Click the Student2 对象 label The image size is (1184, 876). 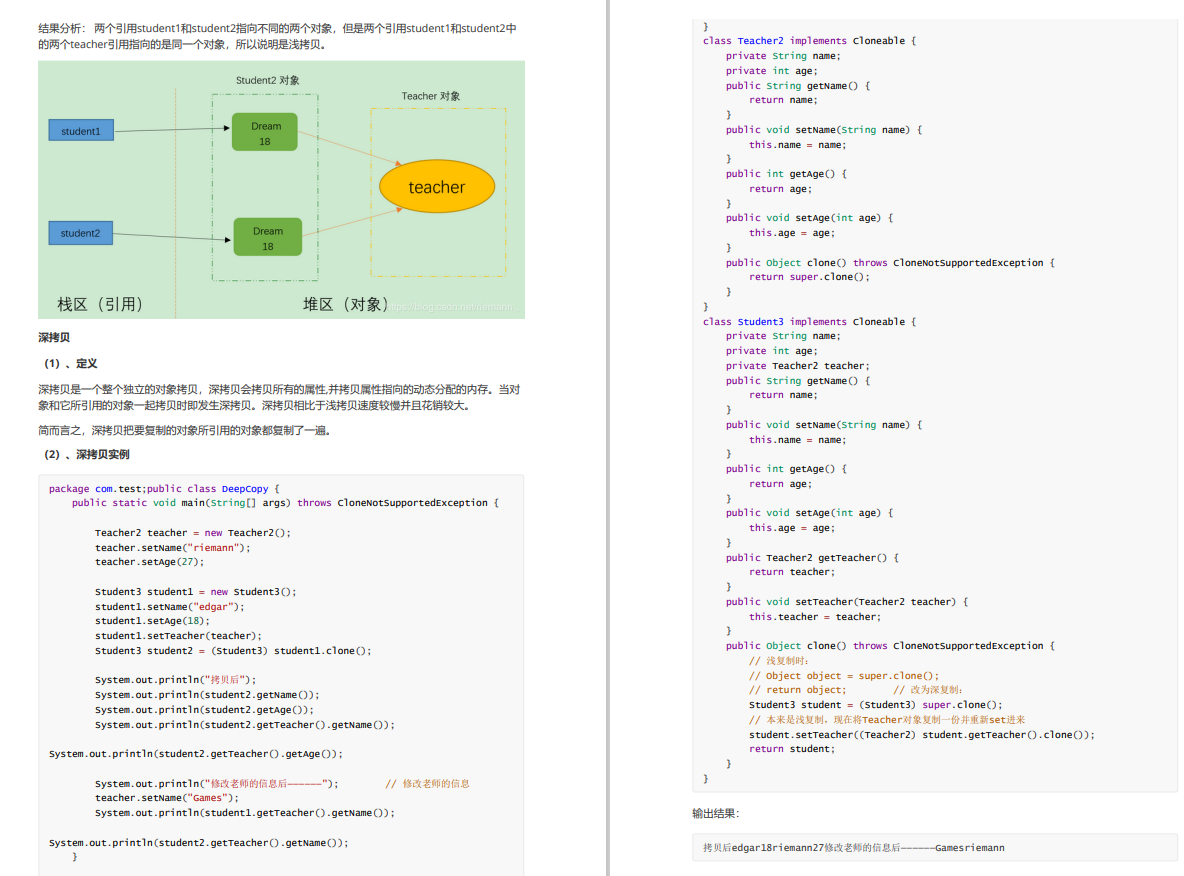[267, 80]
